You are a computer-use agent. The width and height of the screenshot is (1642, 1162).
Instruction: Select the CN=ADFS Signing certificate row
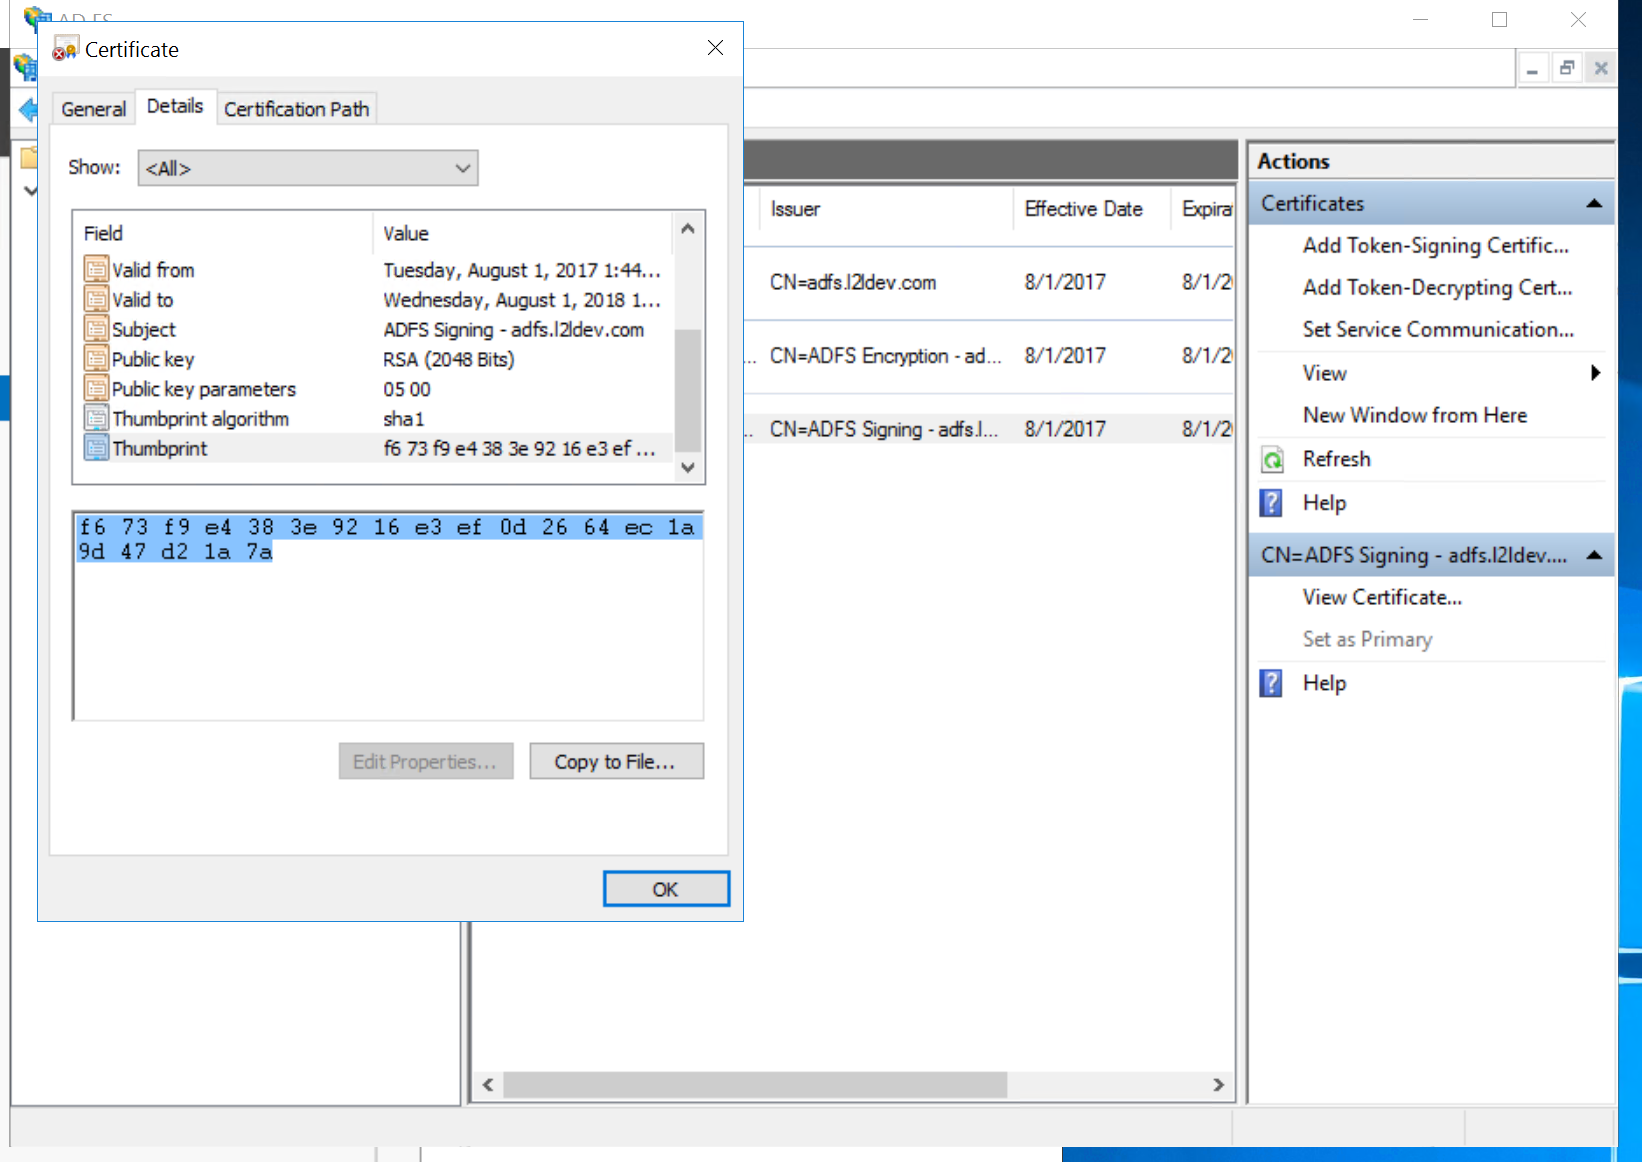click(988, 428)
